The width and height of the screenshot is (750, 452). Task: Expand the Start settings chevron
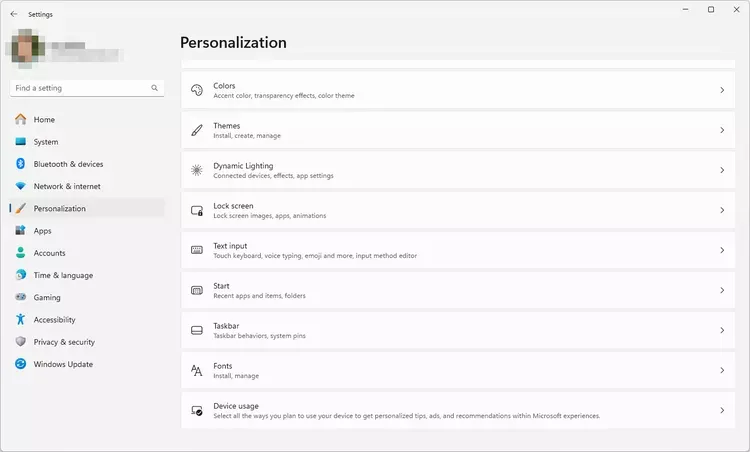tap(722, 290)
